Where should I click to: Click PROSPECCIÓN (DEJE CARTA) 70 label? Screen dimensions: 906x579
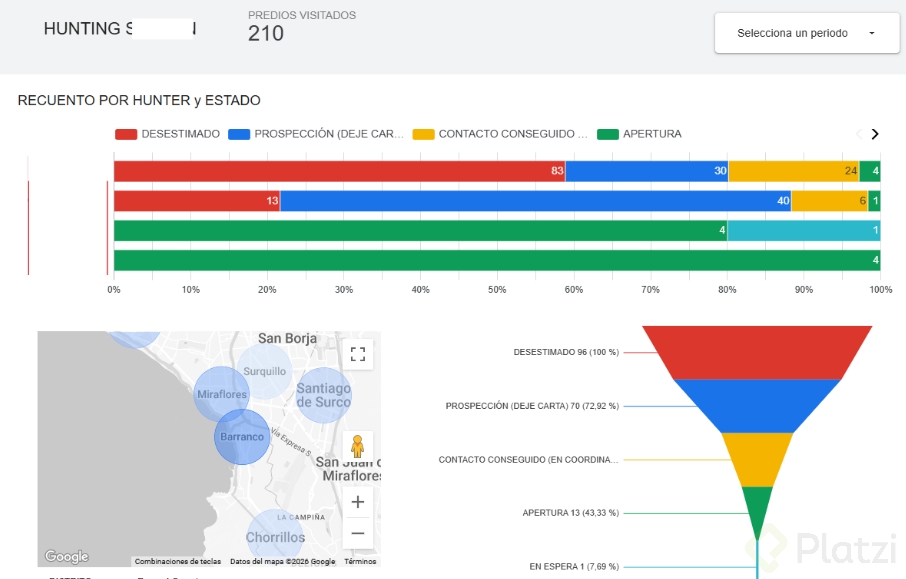coord(532,406)
